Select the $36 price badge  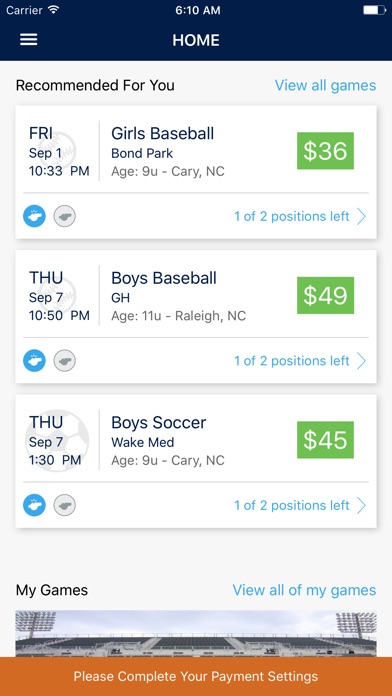point(325,150)
